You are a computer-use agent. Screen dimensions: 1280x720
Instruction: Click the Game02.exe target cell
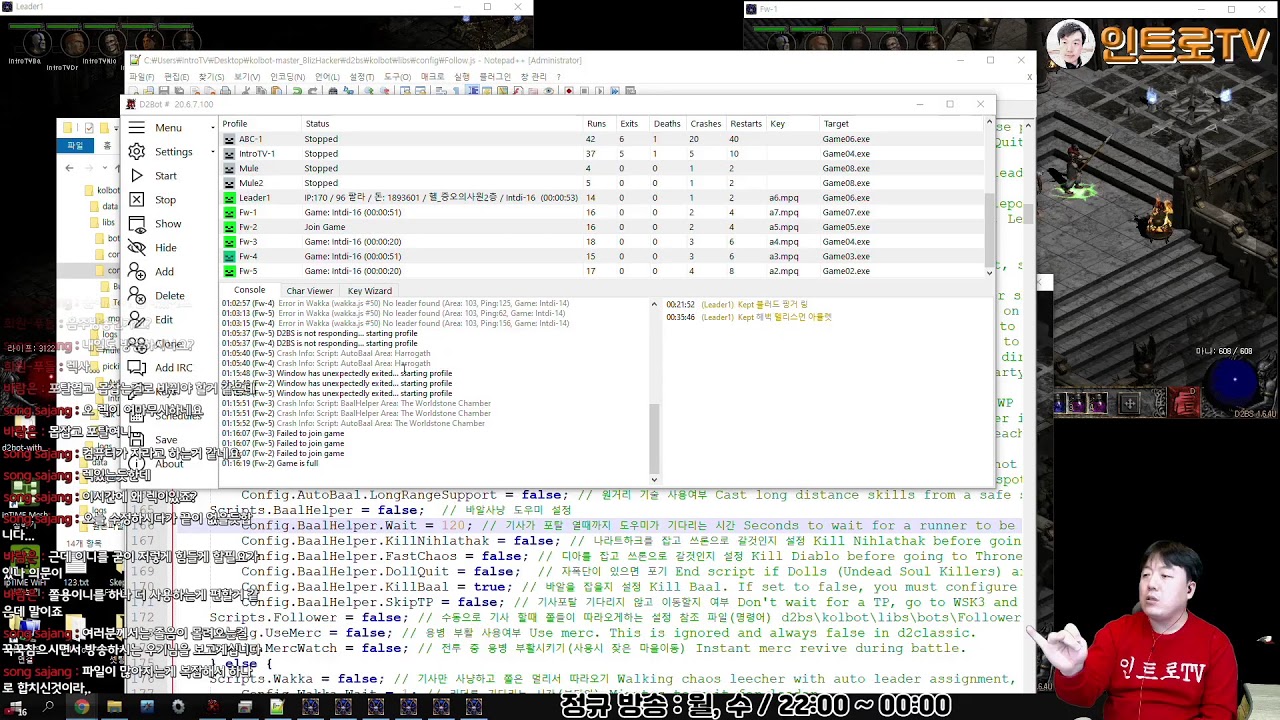click(x=846, y=271)
